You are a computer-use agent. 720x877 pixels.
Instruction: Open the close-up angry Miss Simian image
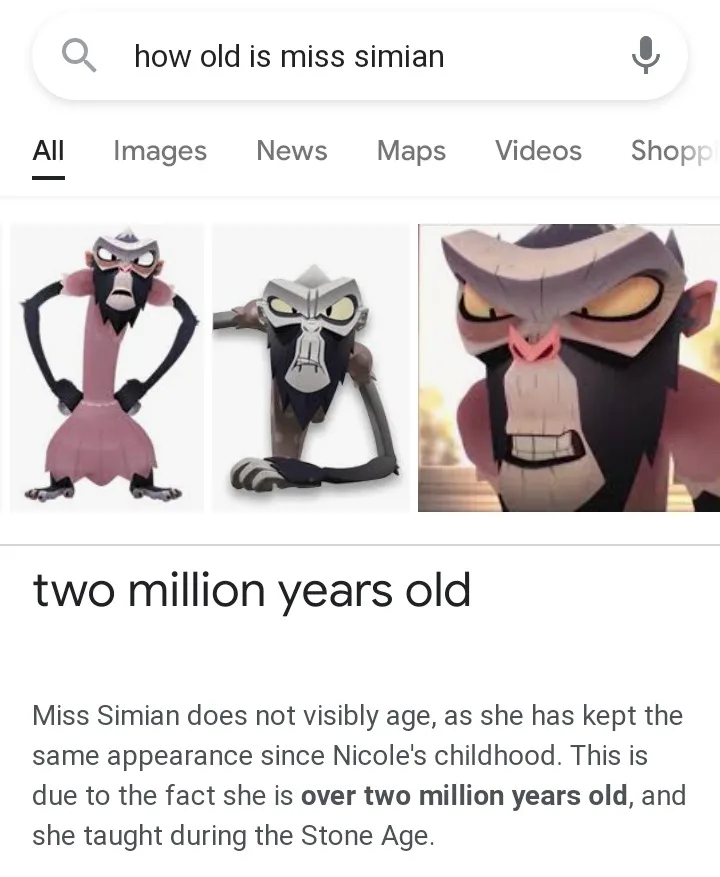coord(569,367)
